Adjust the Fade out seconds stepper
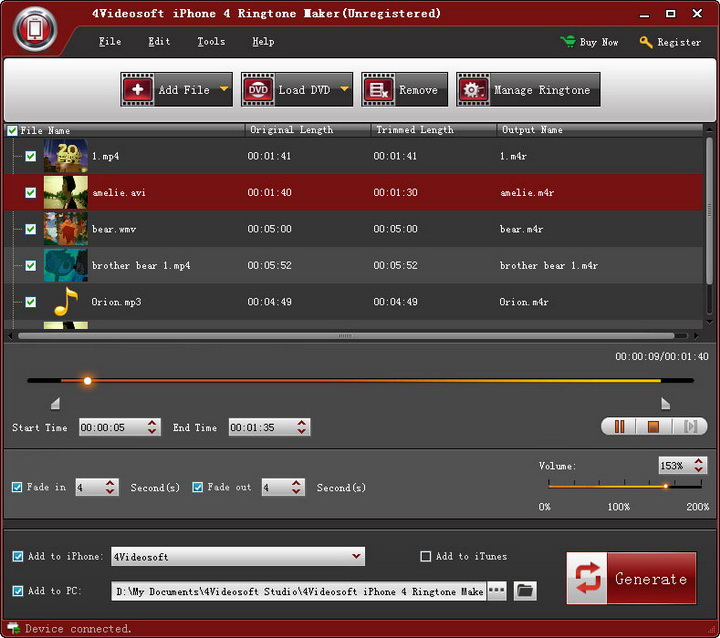Viewport: 720px width, 638px height. [296, 487]
